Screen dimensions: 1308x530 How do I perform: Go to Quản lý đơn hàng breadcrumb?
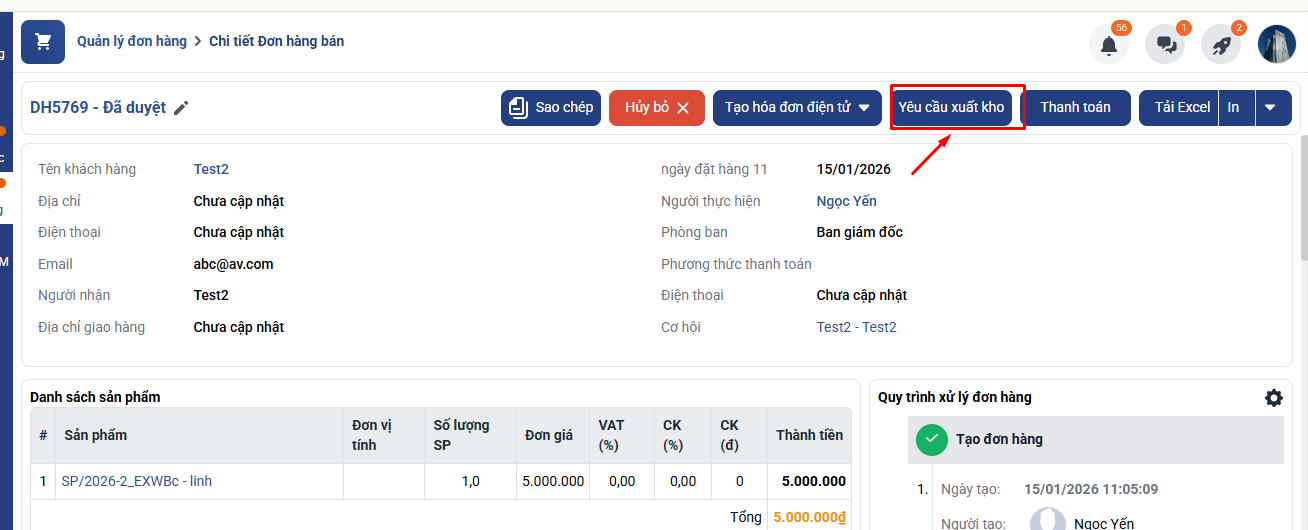(132, 42)
